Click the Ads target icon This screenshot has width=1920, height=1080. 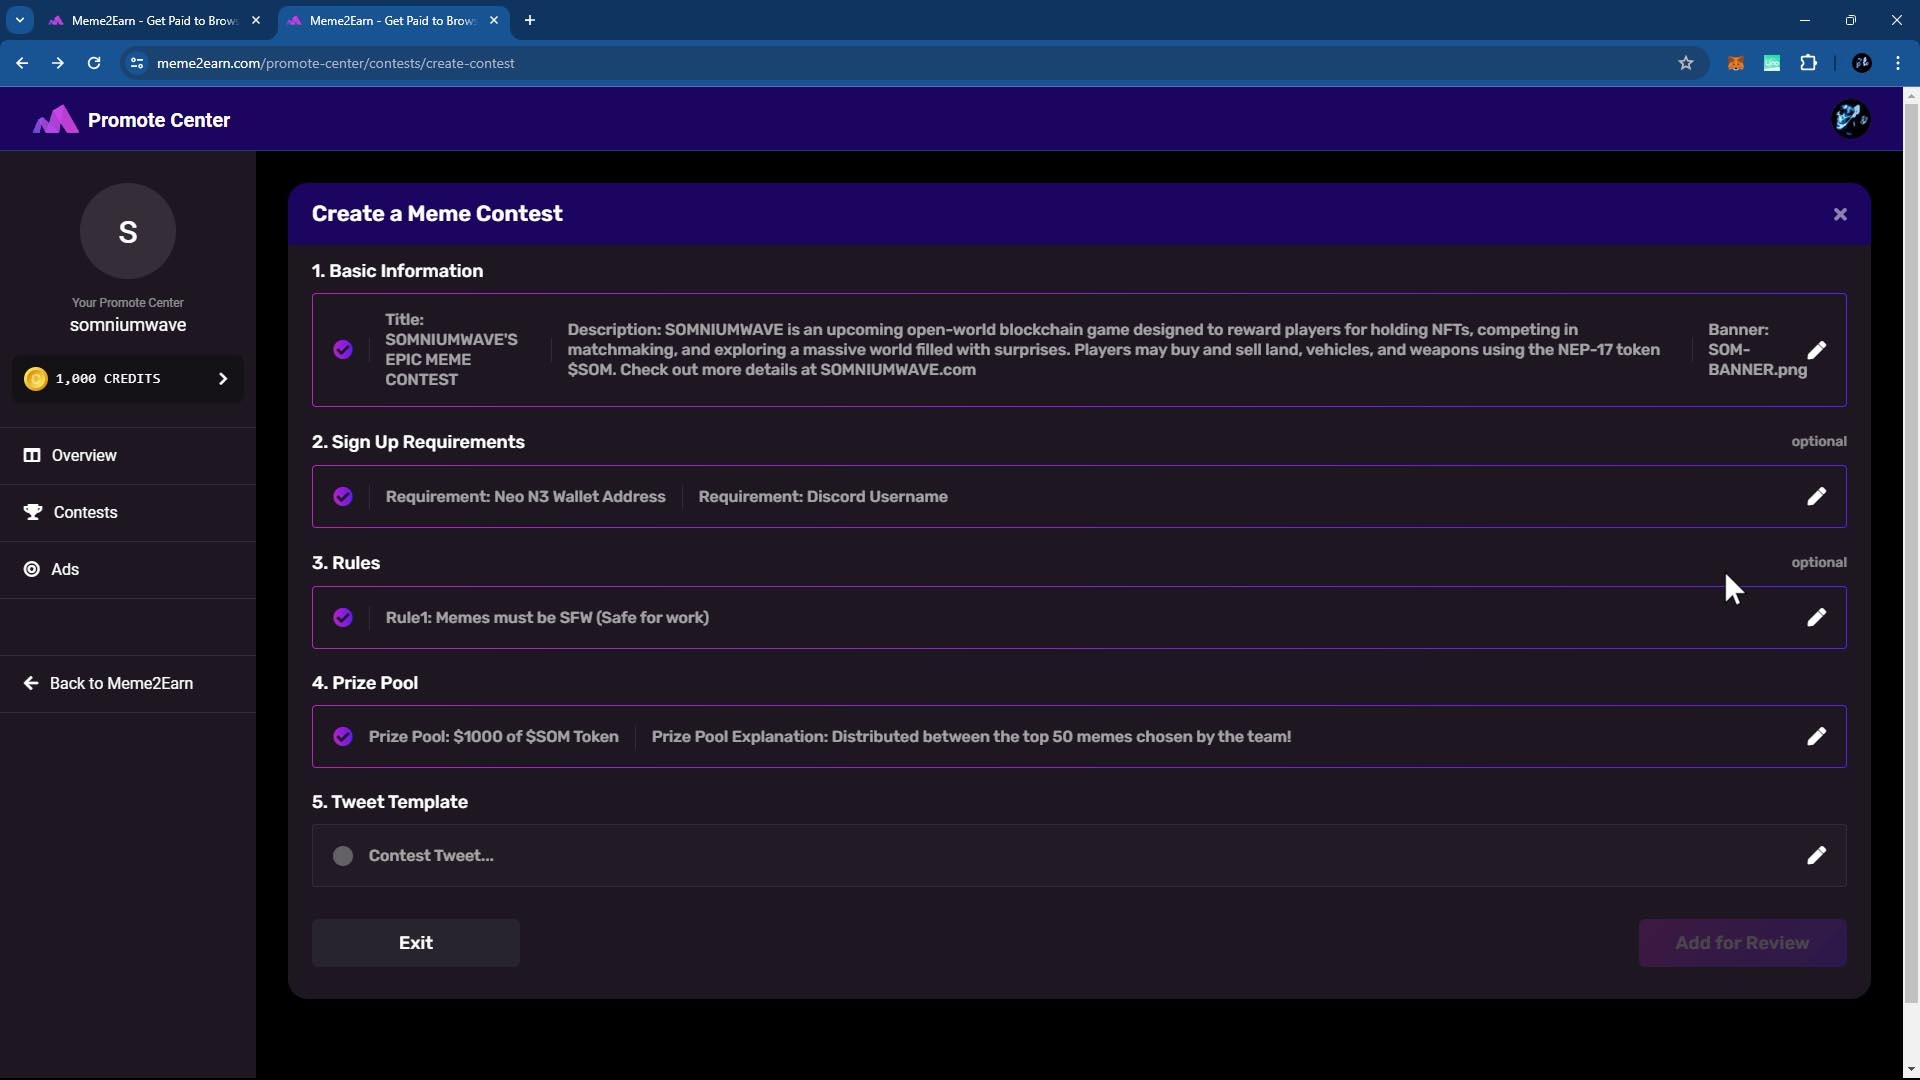coord(32,569)
